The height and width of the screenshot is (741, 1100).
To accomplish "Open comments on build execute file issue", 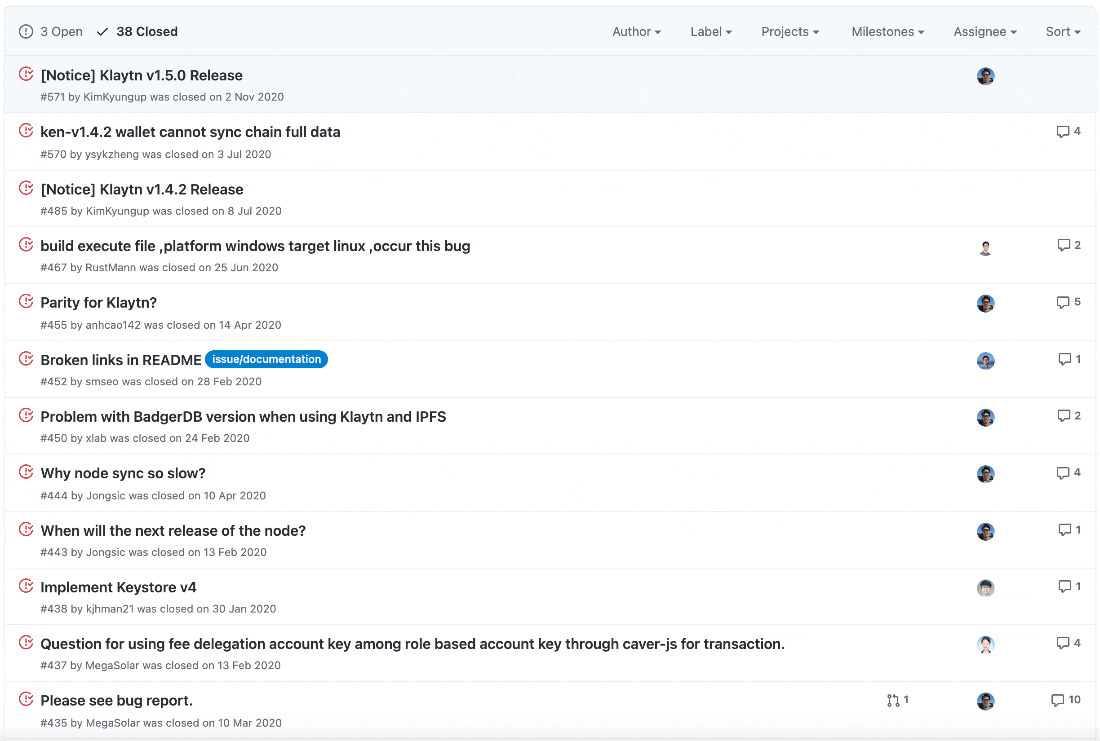I will click(1069, 245).
